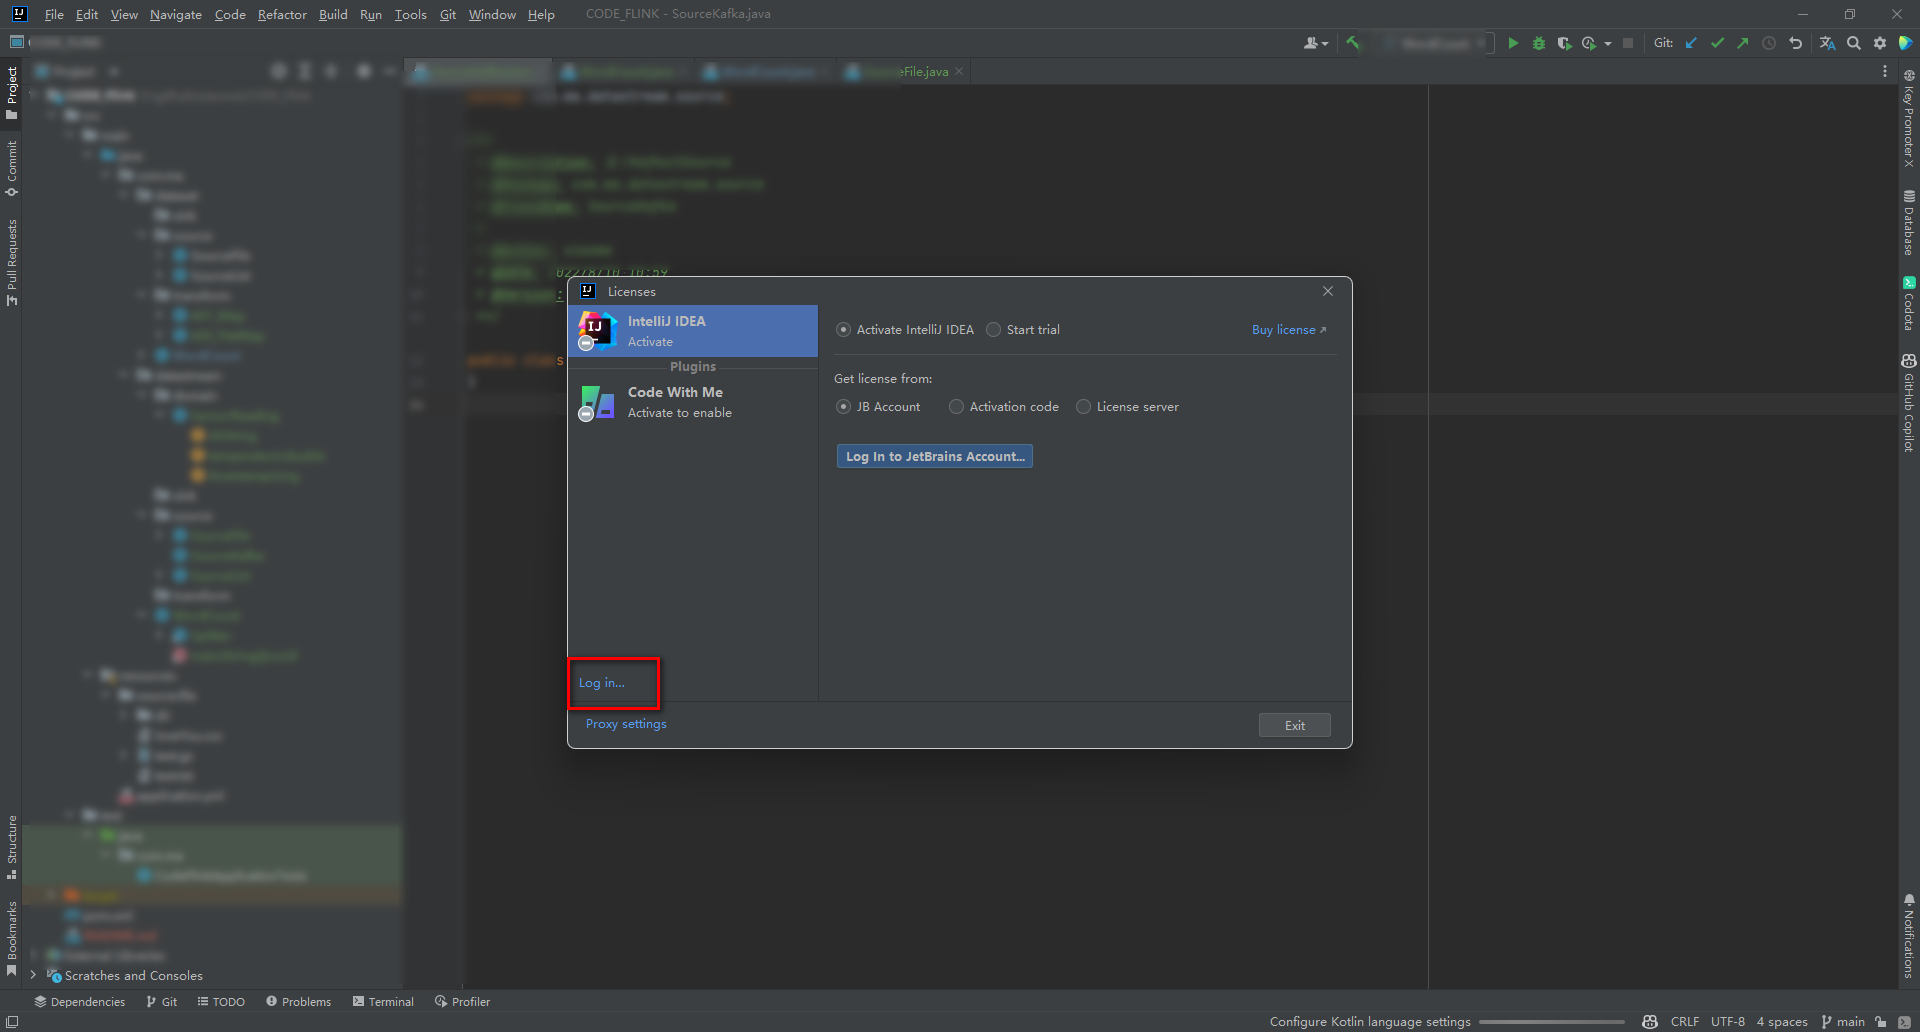Show Git history clock icon
1920x1032 pixels.
pos(1769,43)
